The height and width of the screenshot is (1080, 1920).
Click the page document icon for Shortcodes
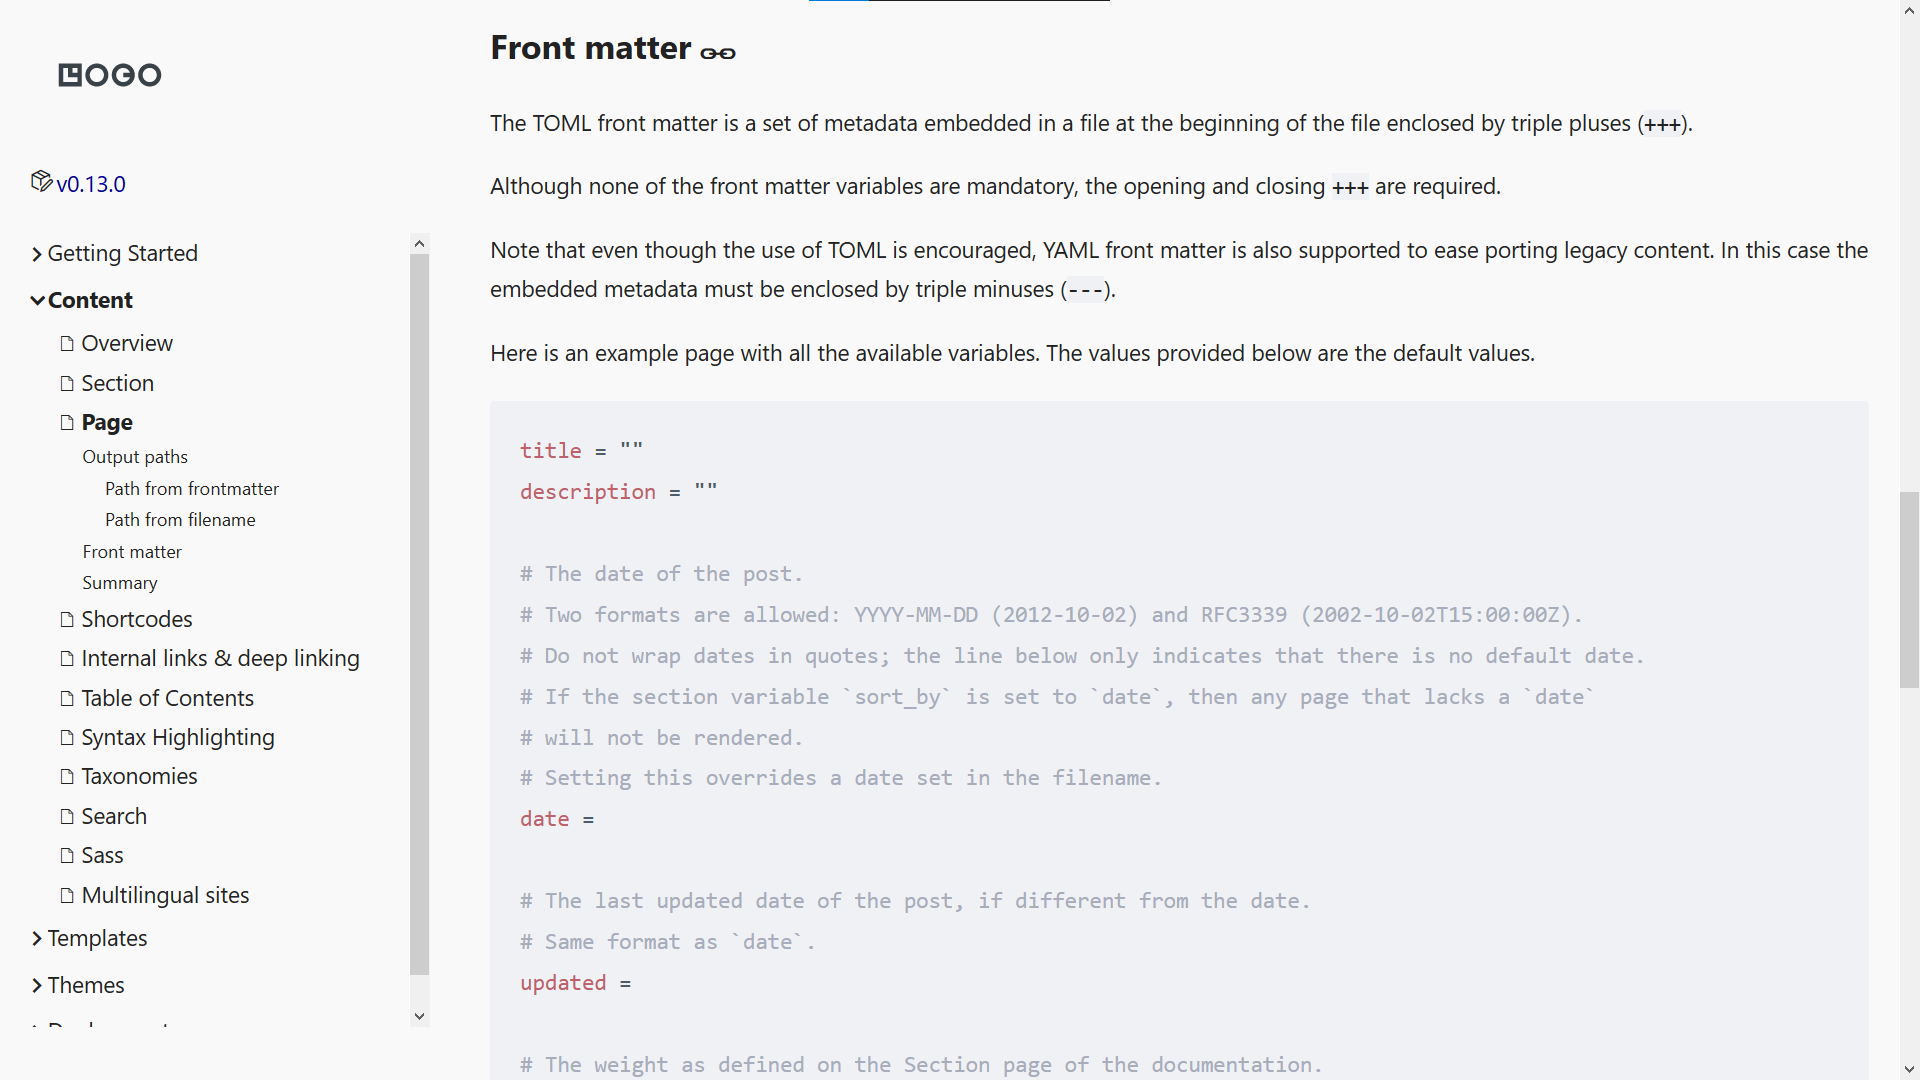(67, 618)
